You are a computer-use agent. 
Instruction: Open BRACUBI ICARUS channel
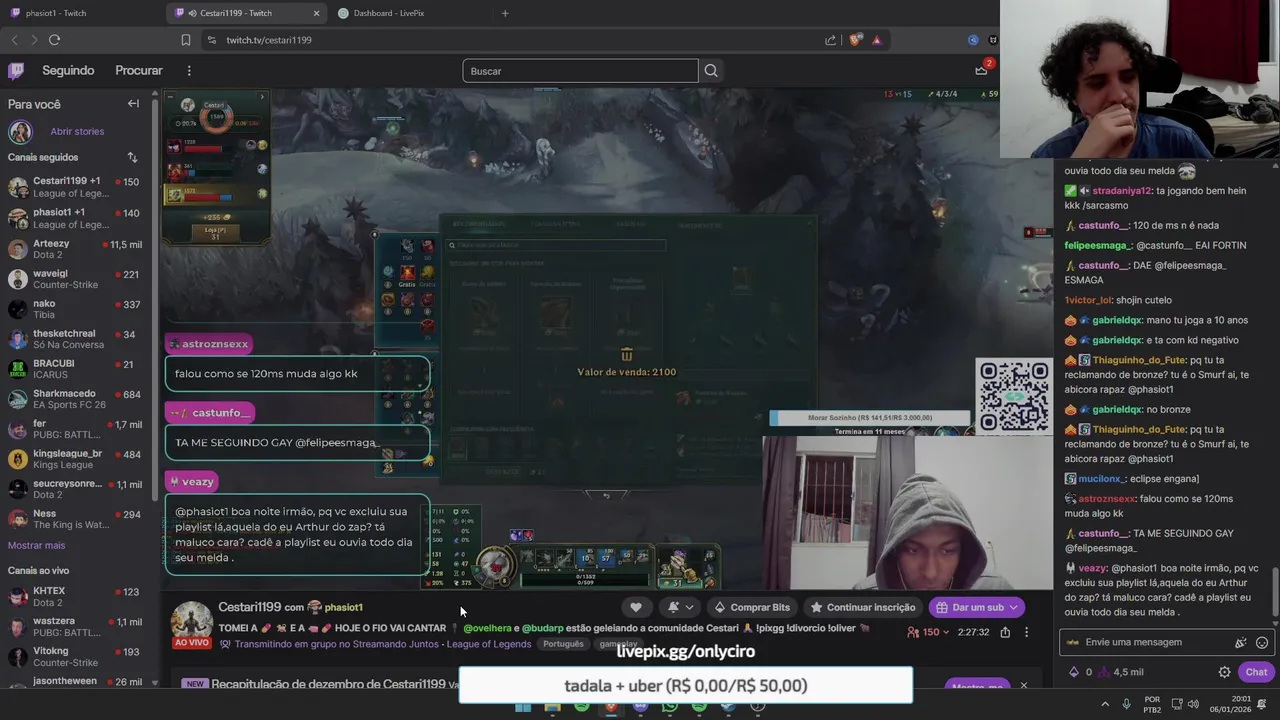77,369
